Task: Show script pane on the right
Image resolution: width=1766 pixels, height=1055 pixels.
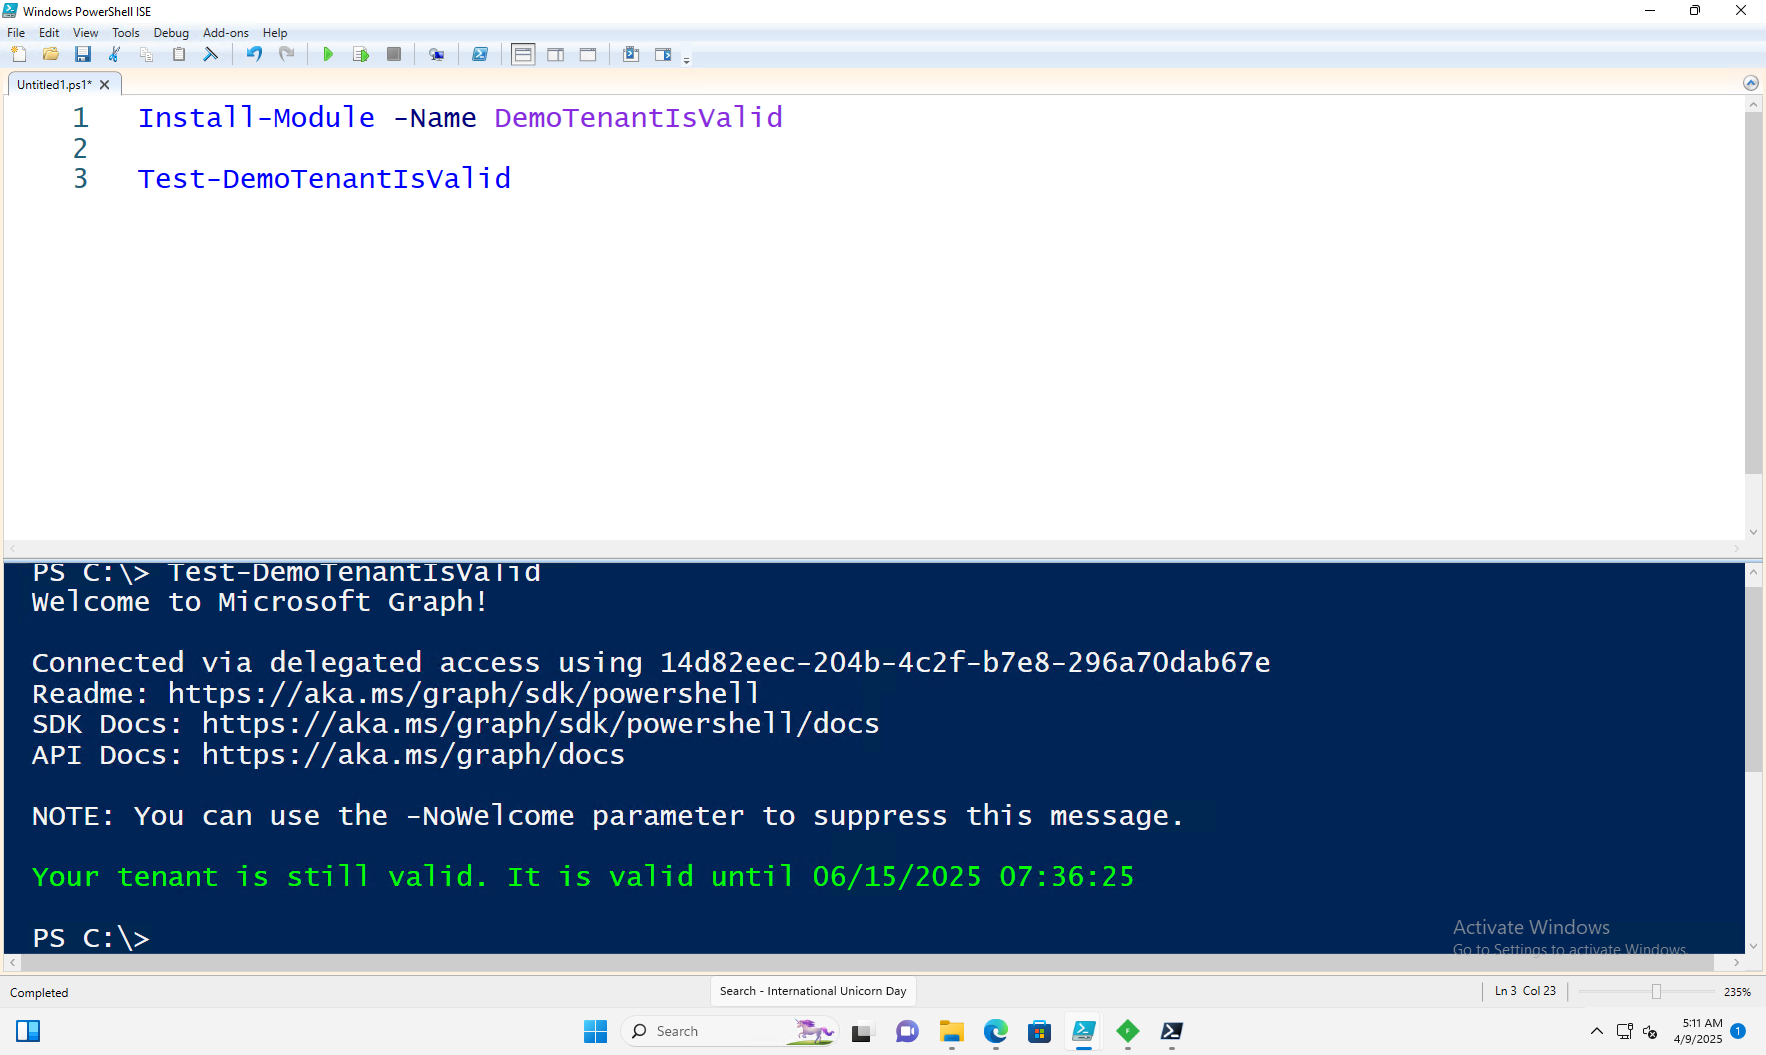Action: click(556, 54)
